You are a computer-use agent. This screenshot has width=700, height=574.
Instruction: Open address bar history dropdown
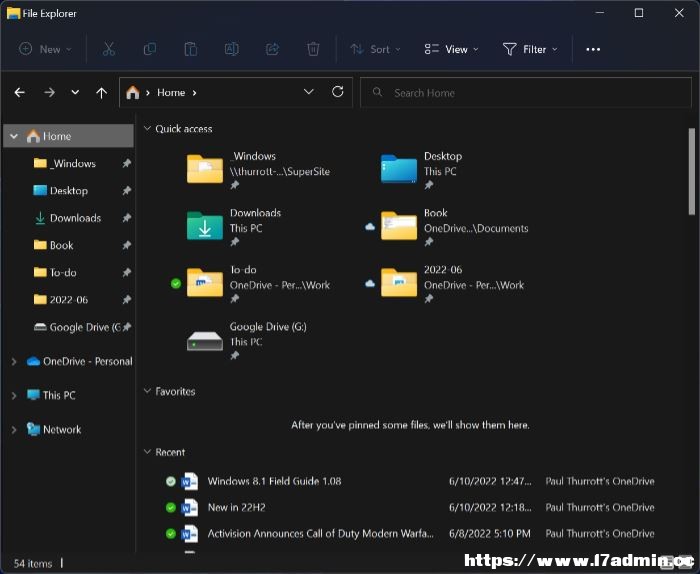308,92
